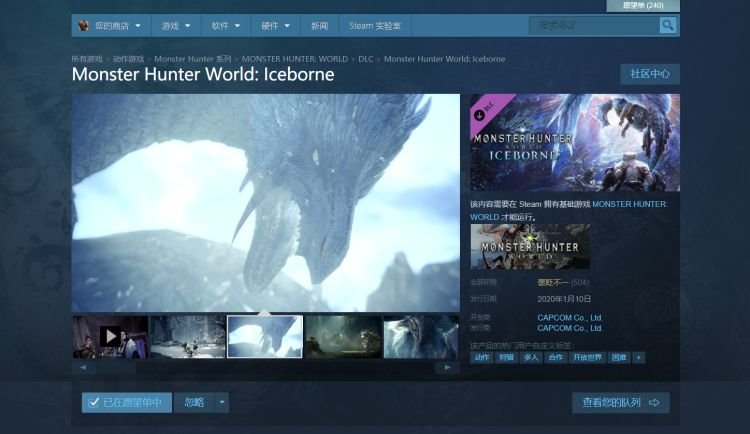Select the 国産 tag
Screen dimensions: 750x434
tap(619, 357)
